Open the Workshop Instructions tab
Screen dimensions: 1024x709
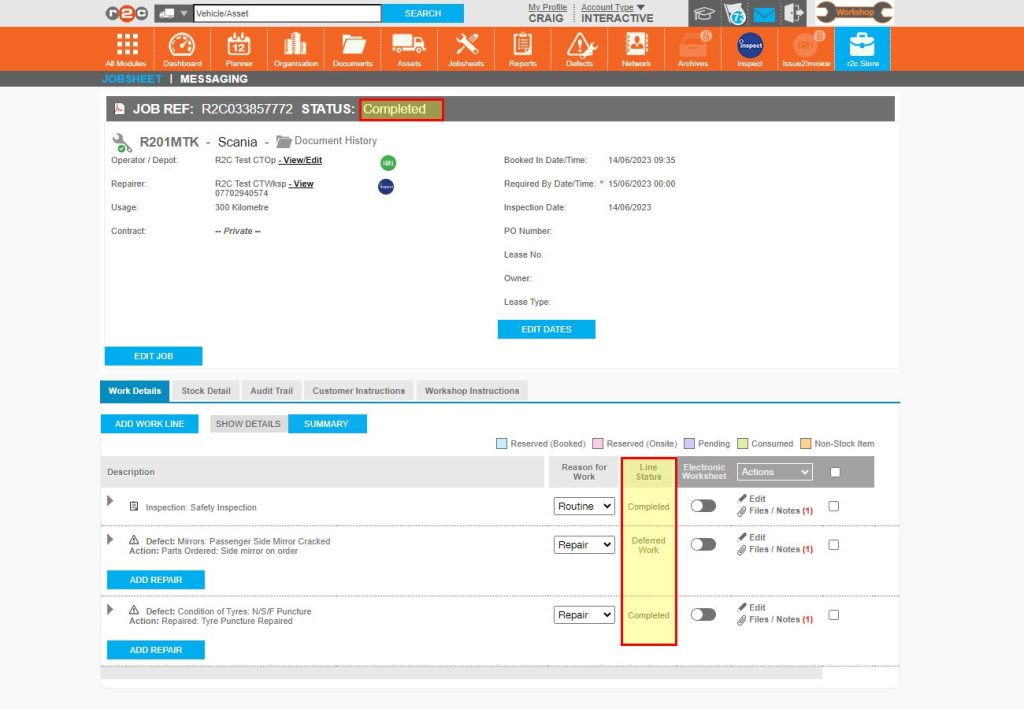coord(471,391)
